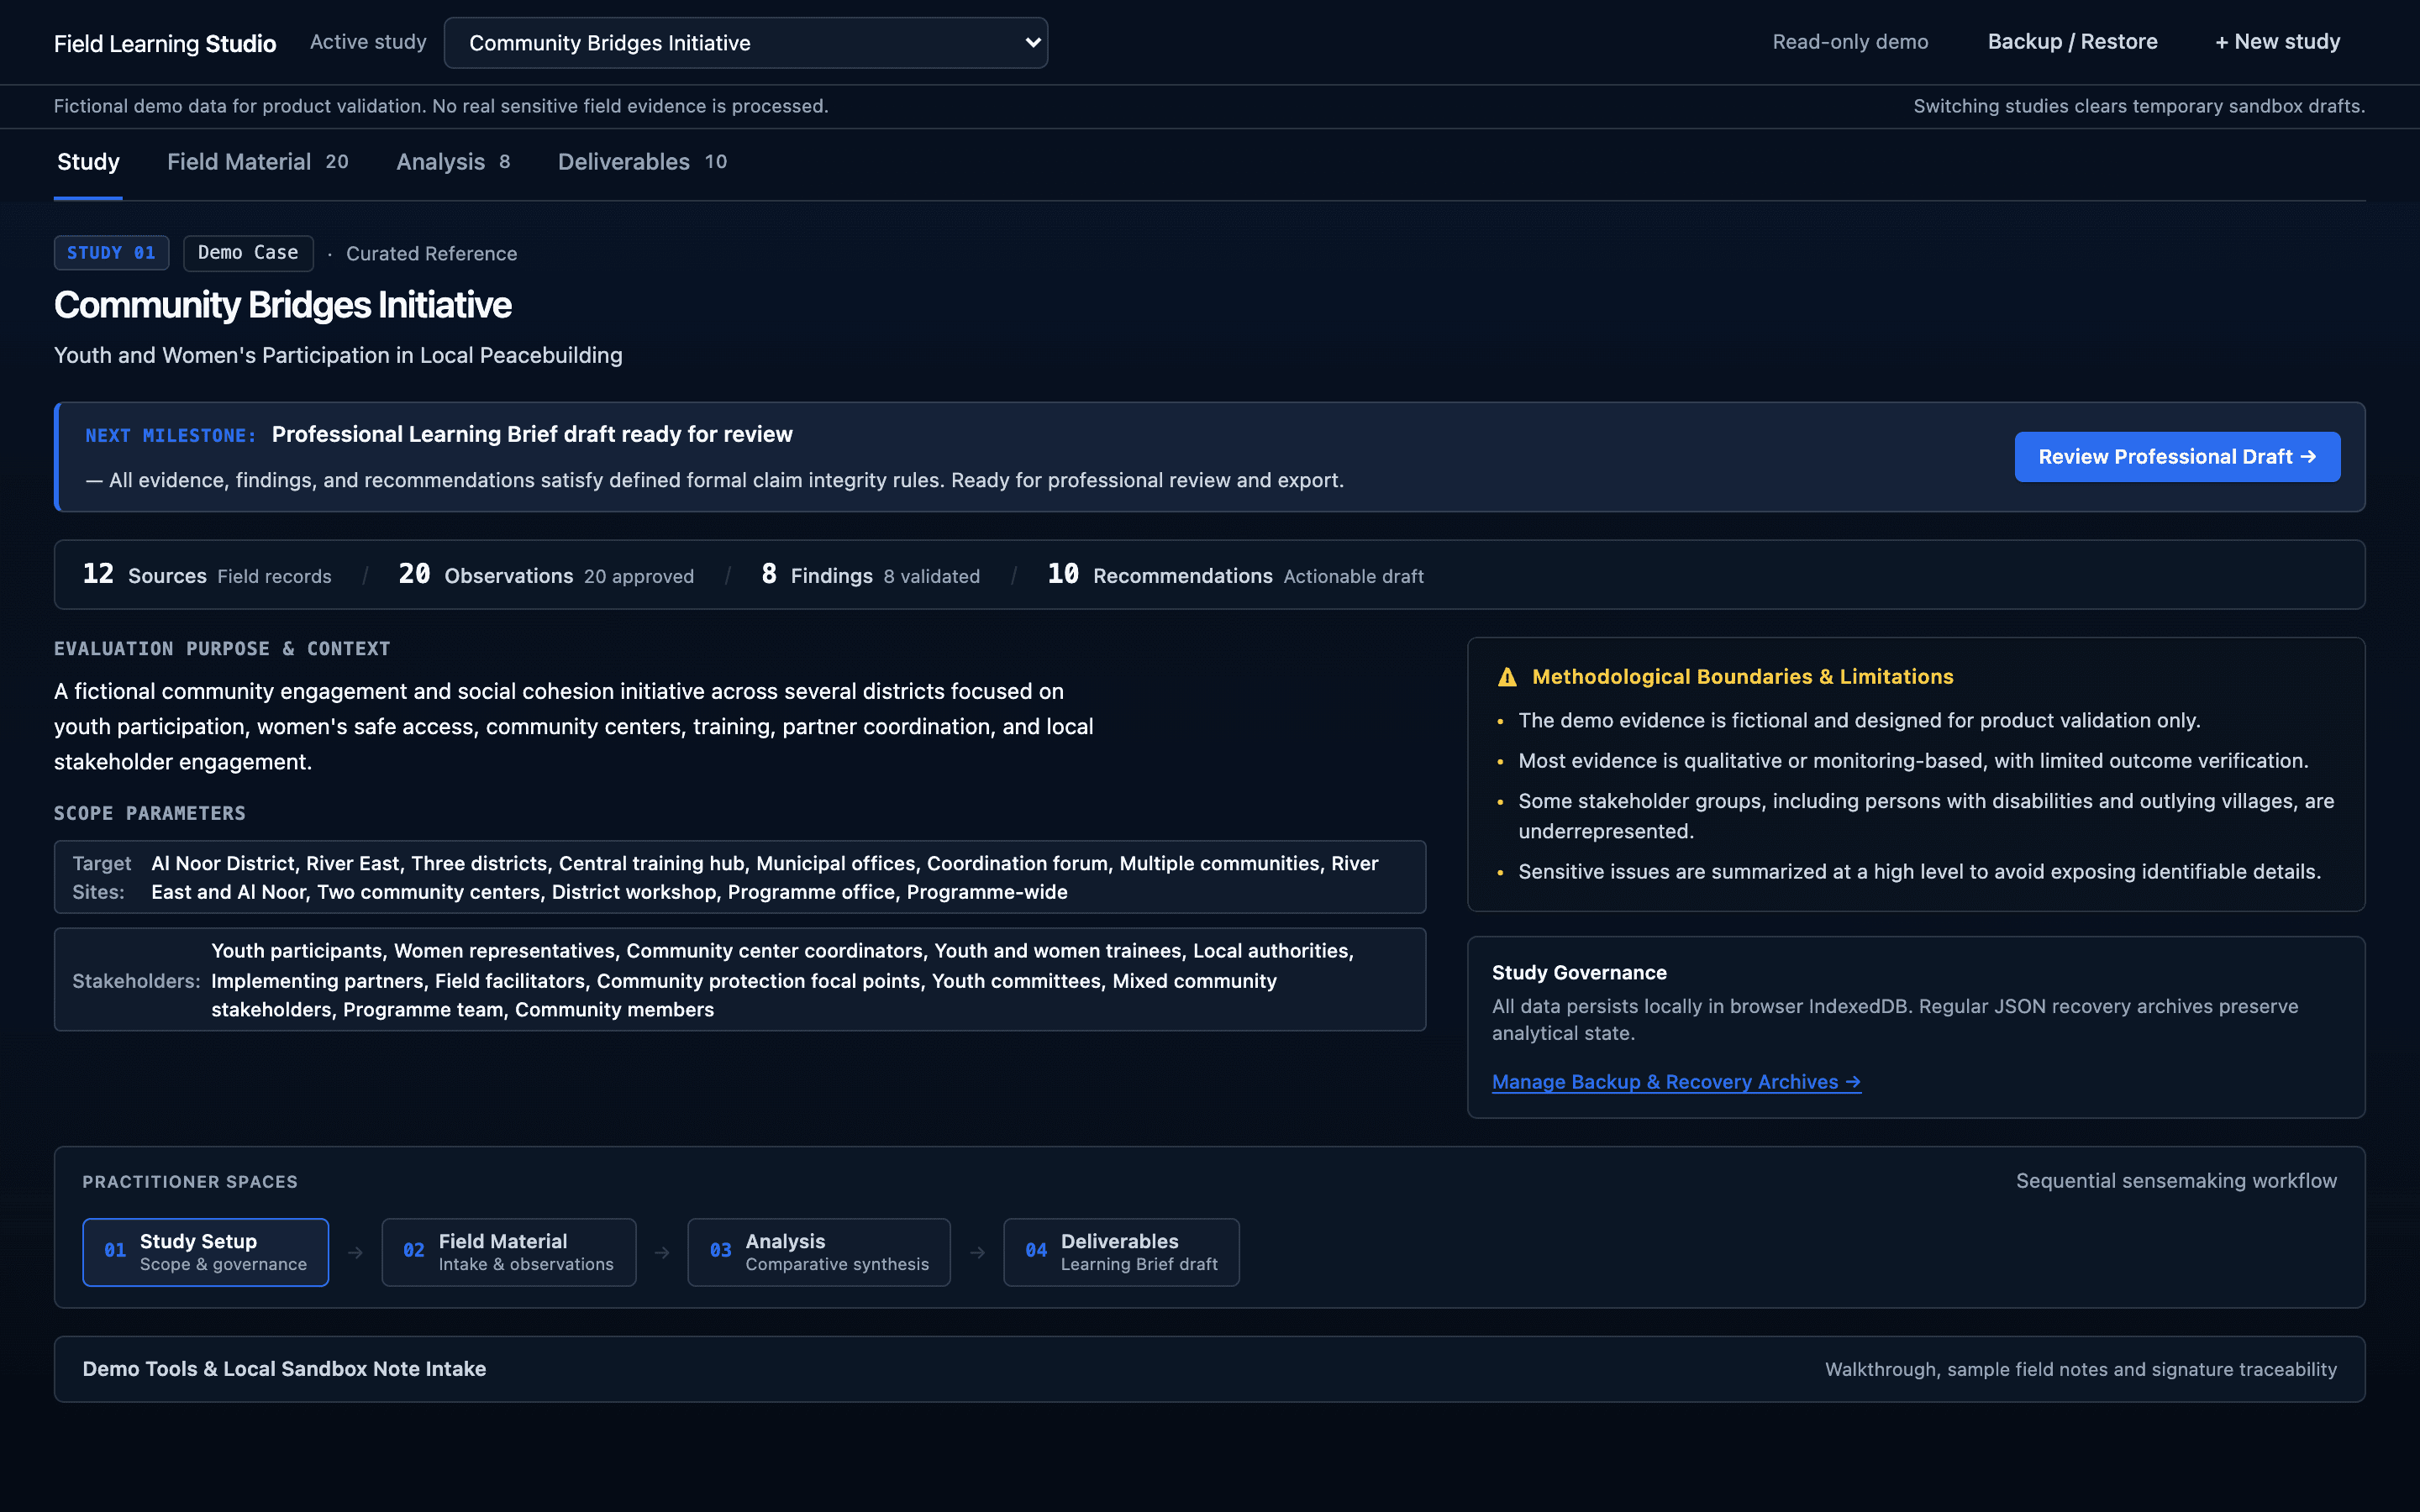Click the Sequential sensemaking workflow text
The image size is (2420, 1512).
coord(2176,1181)
